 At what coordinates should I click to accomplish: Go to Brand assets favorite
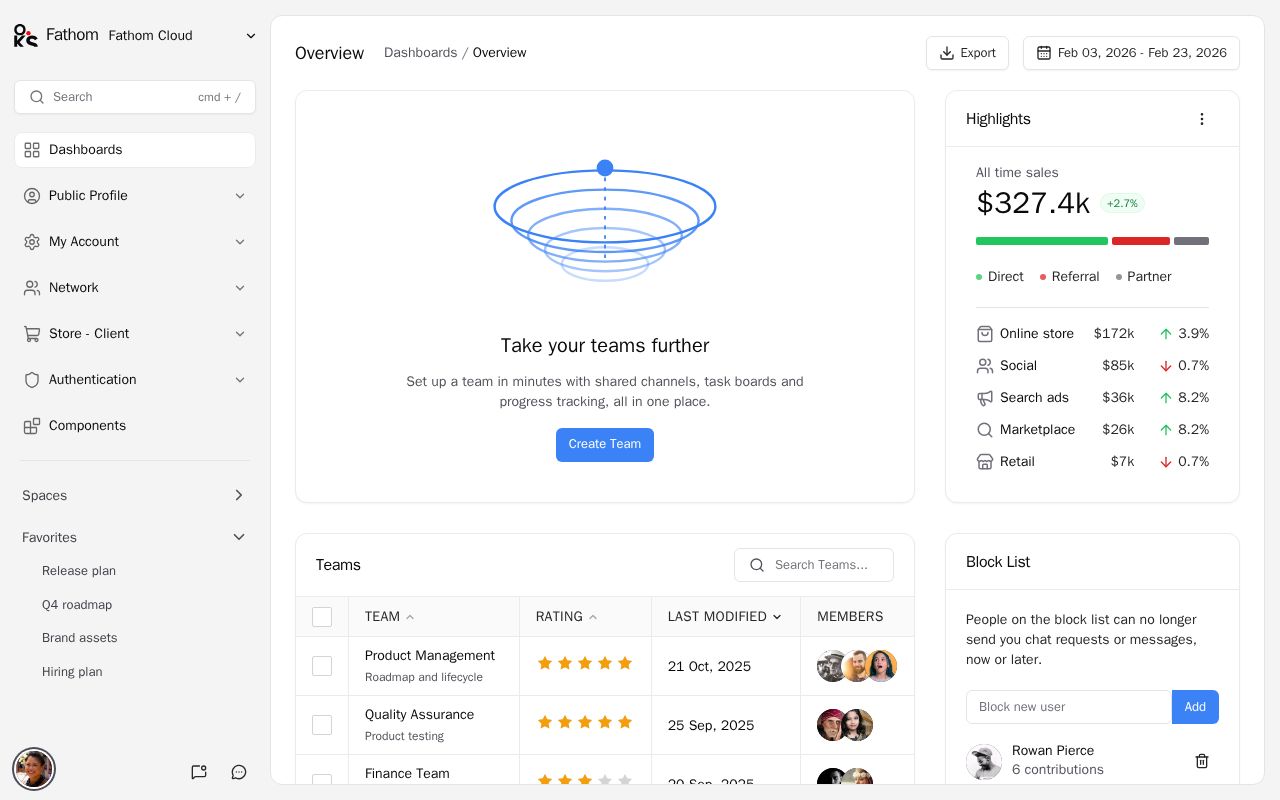coord(80,638)
